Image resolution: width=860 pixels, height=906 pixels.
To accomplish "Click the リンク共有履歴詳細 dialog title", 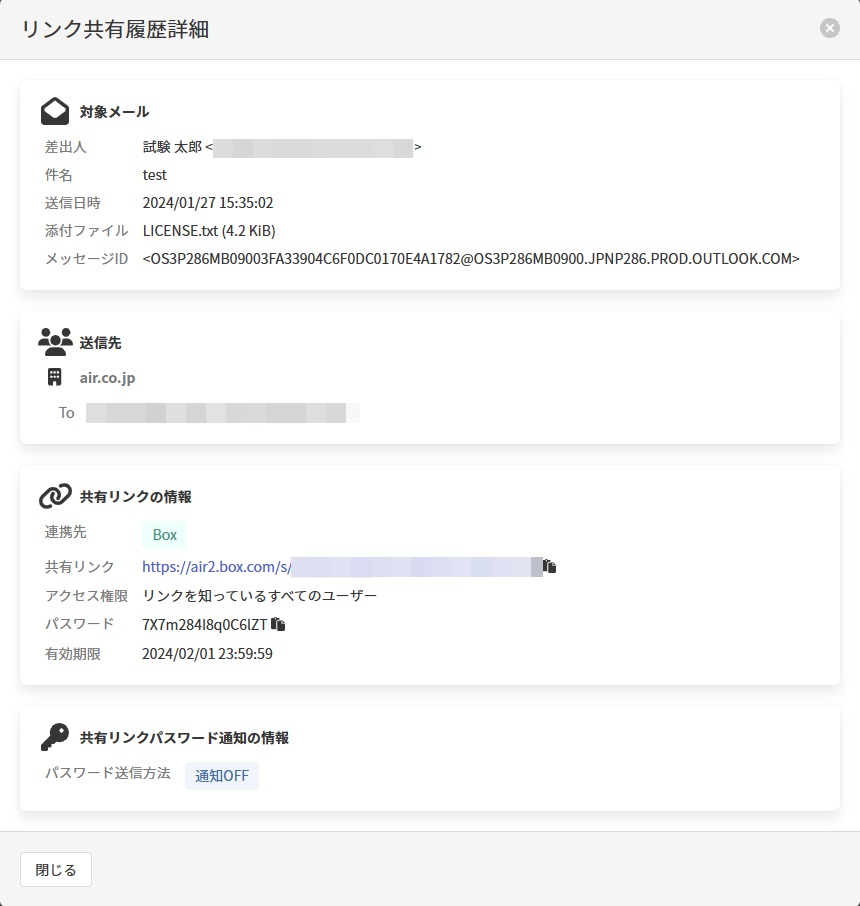I will (x=115, y=29).
